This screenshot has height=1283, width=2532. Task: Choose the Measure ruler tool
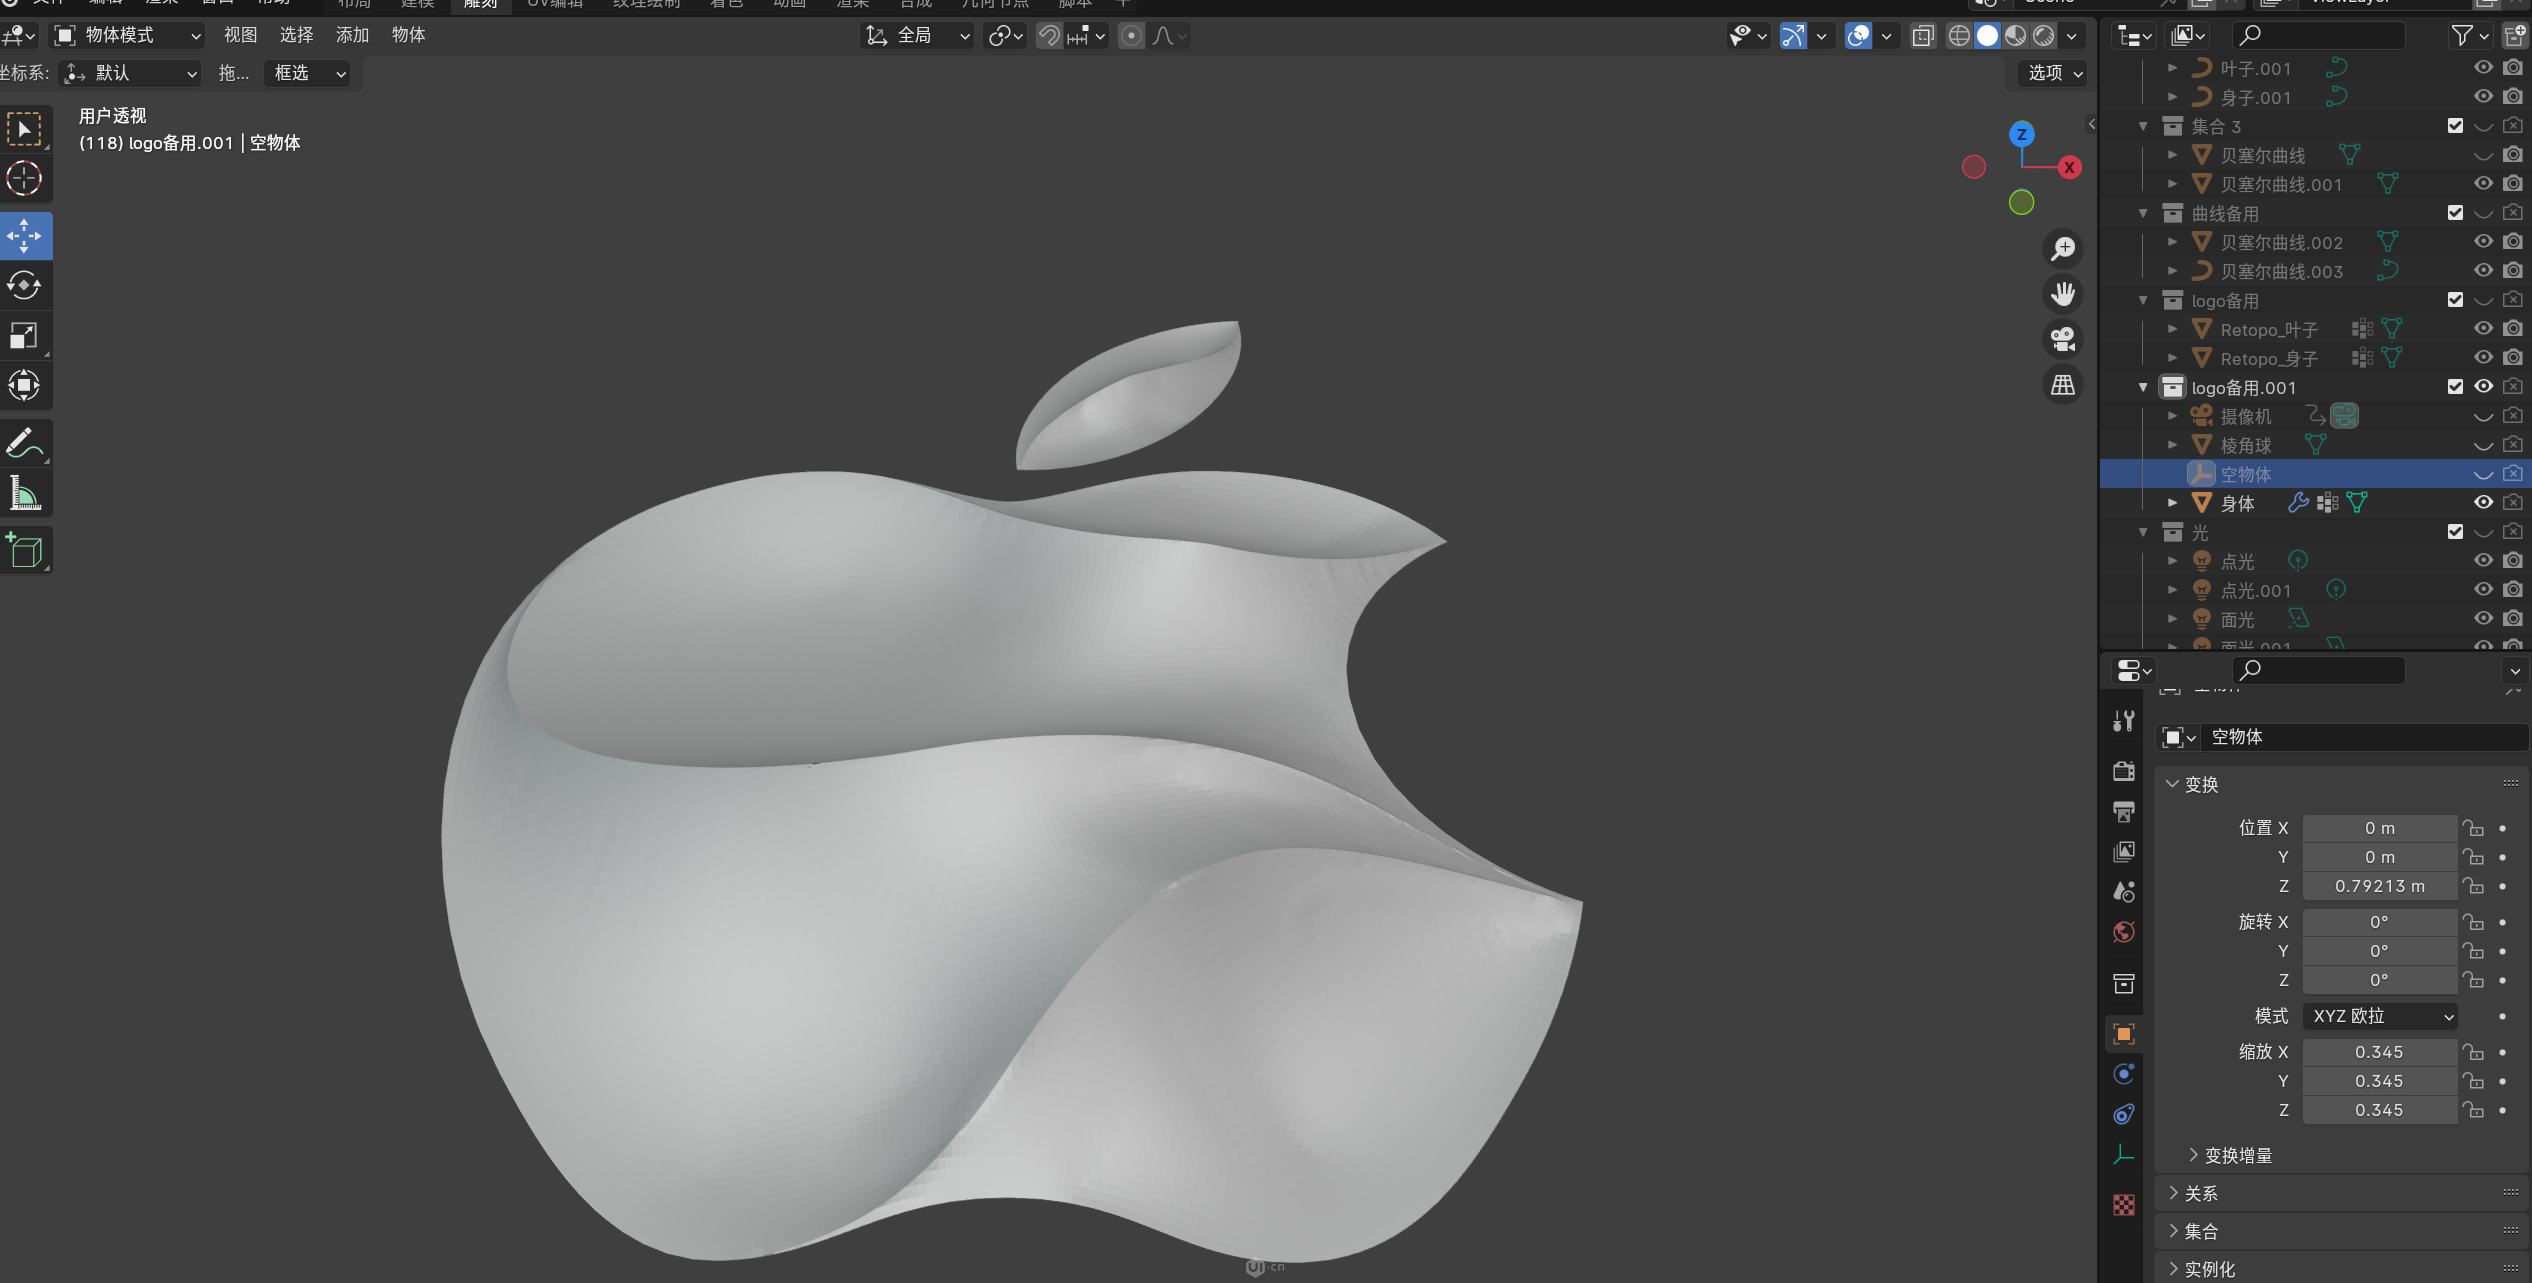pyautogui.click(x=25, y=493)
